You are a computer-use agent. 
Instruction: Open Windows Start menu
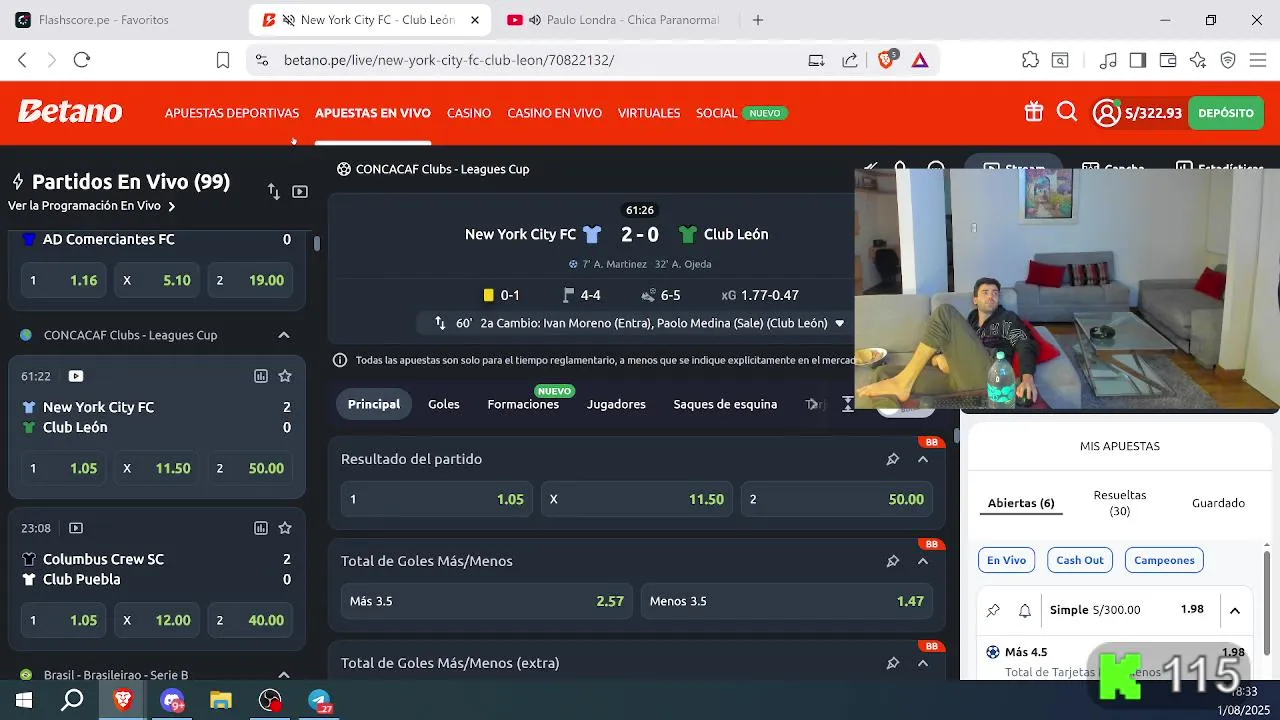point(24,700)
